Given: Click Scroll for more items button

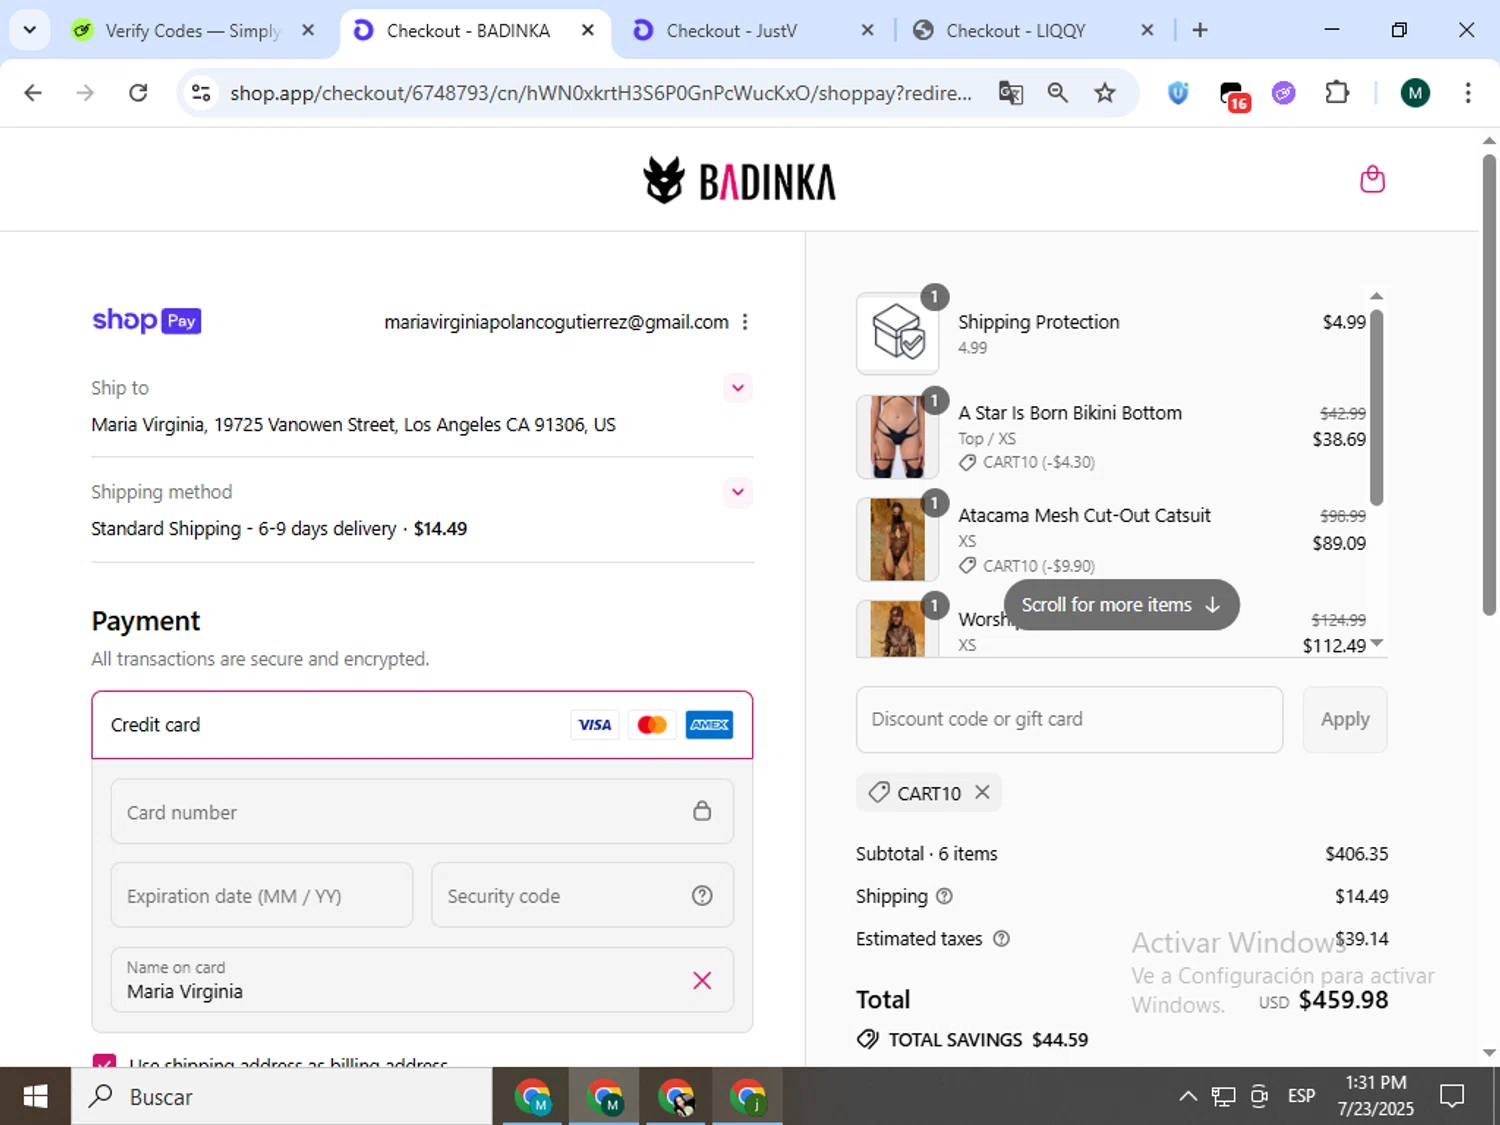Looking at the screenshot, I should tap(1121, 605).
